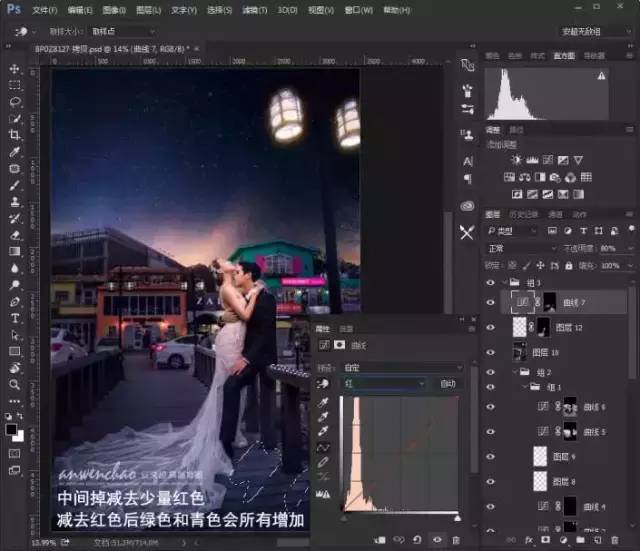Switch to the 信息 tab beside 属性
The image size is (640, 551).
pyautogui.click(x=347, y=329)
